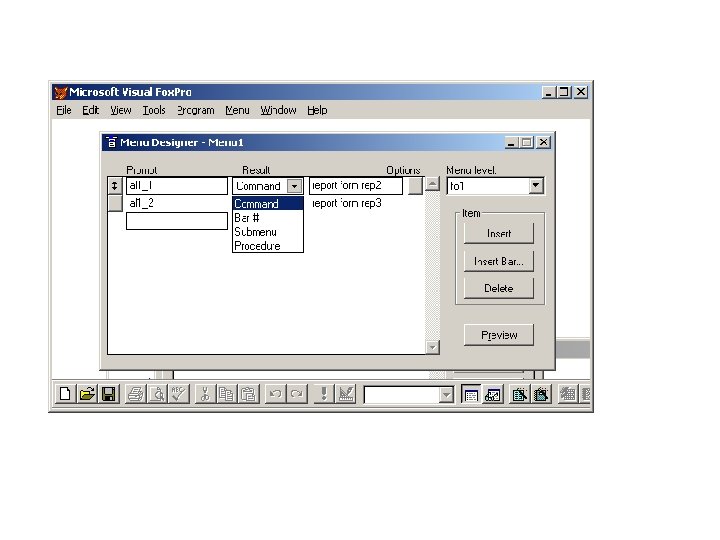The image size is (720, 540).
Task: Click the Cut scissors icon
Action: [x=205, y=394]
